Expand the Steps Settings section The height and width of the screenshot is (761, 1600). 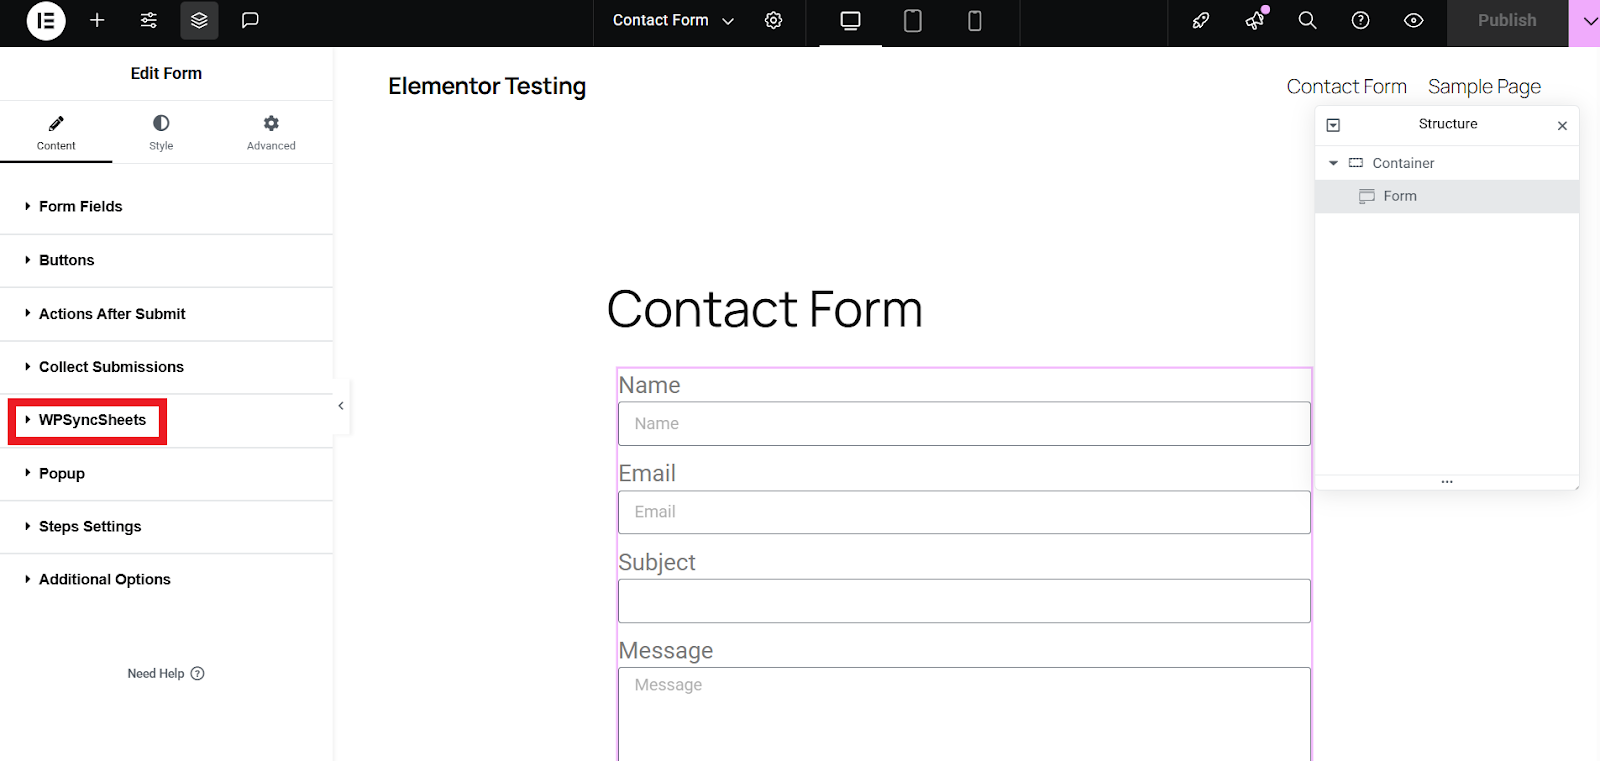pyautogui.click(x=166, y=527)
